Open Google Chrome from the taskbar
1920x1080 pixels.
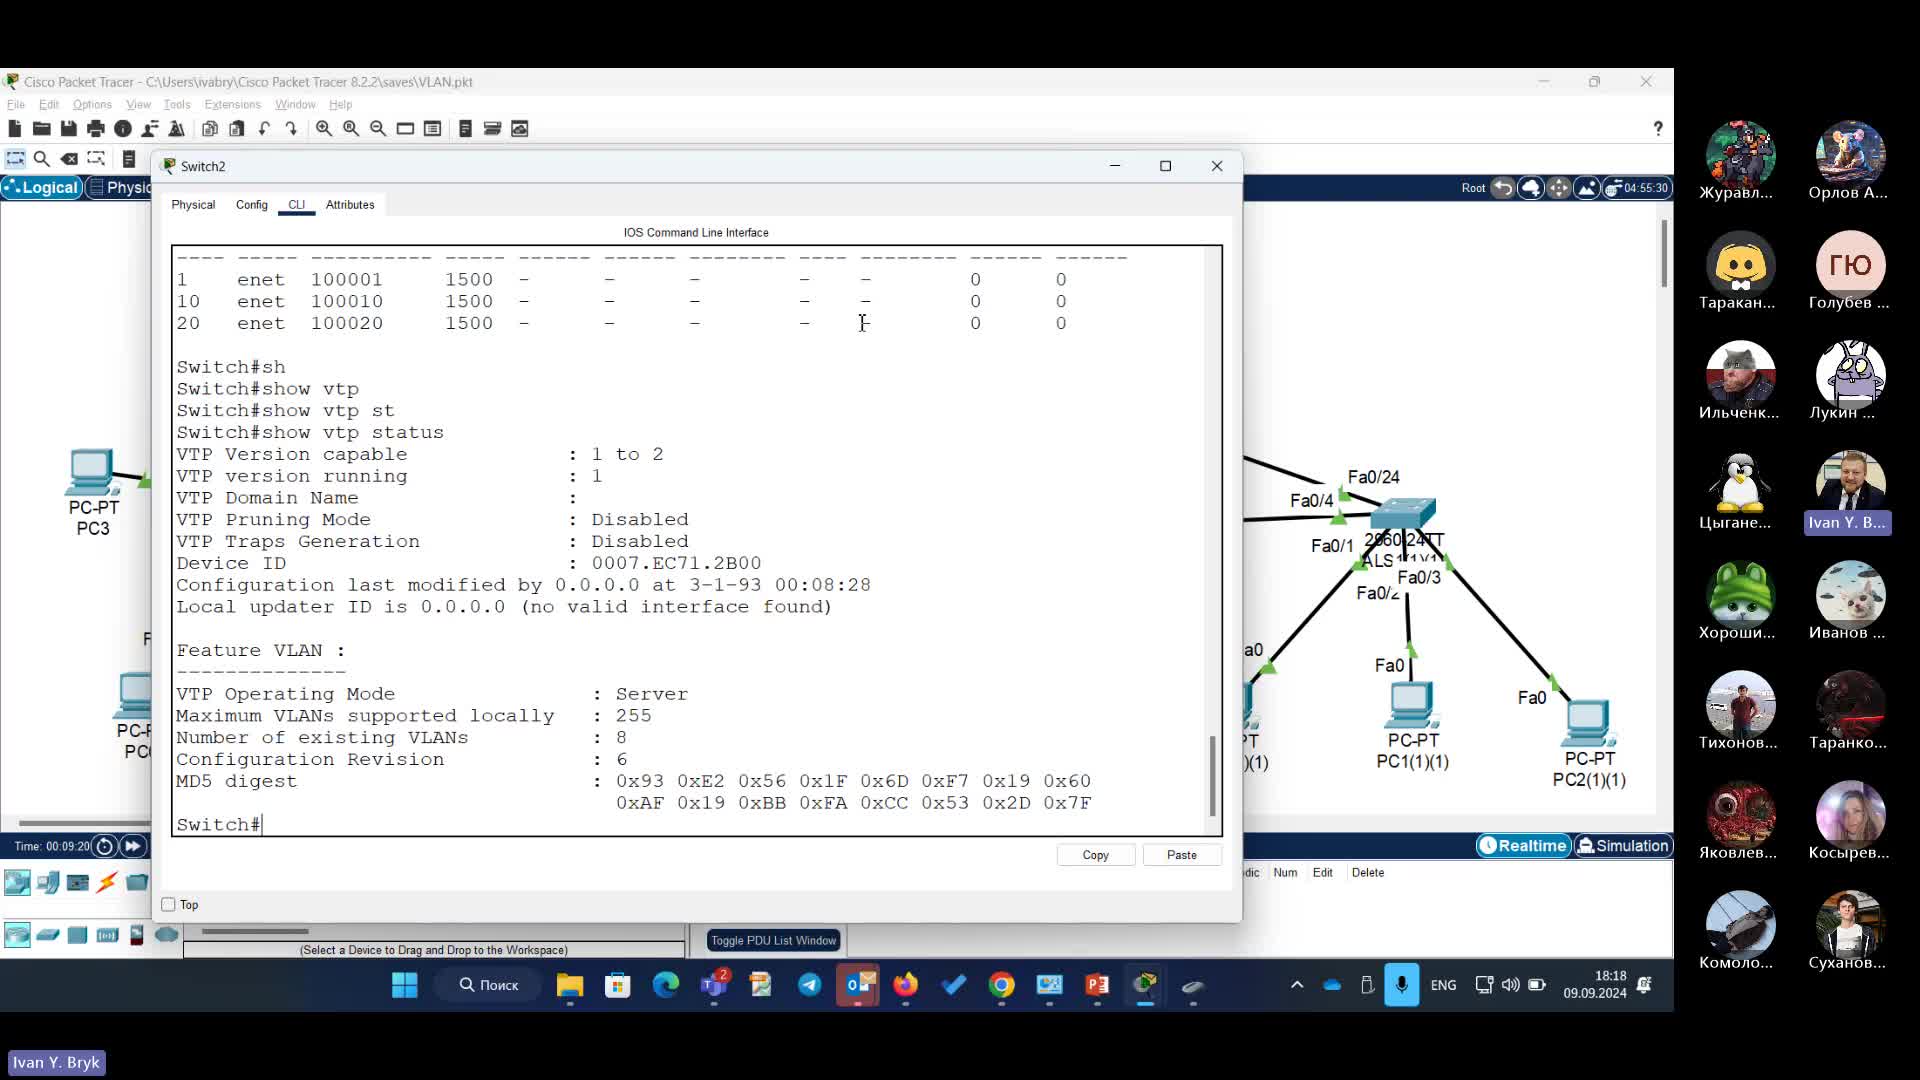tap(1001, 985)
